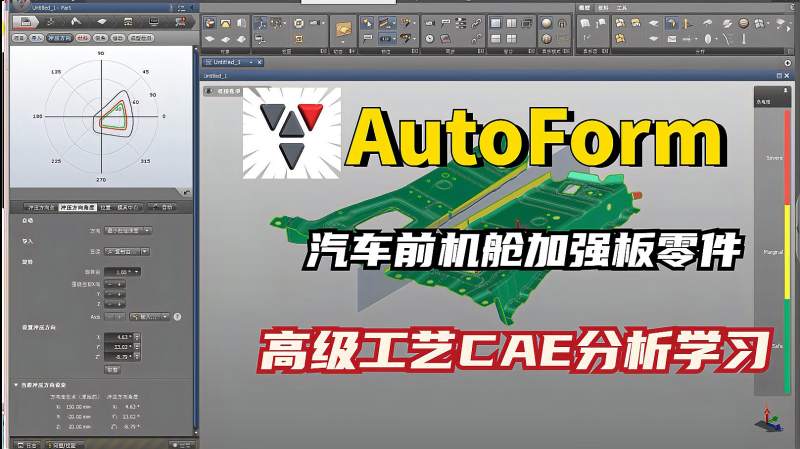Collapse the 当前冲压方向设定 section triangle
This screenshot has width=800, height=449.
pos(16,385)
